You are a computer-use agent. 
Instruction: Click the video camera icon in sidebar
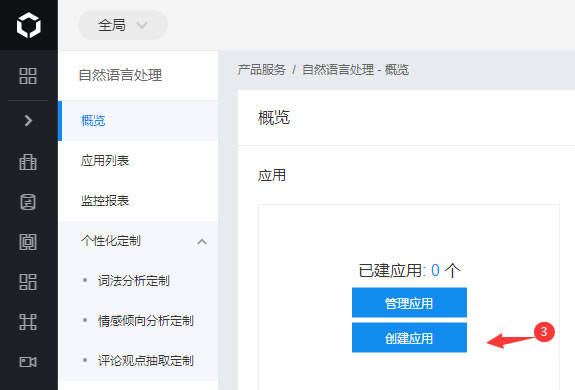(x=28, y=362)
